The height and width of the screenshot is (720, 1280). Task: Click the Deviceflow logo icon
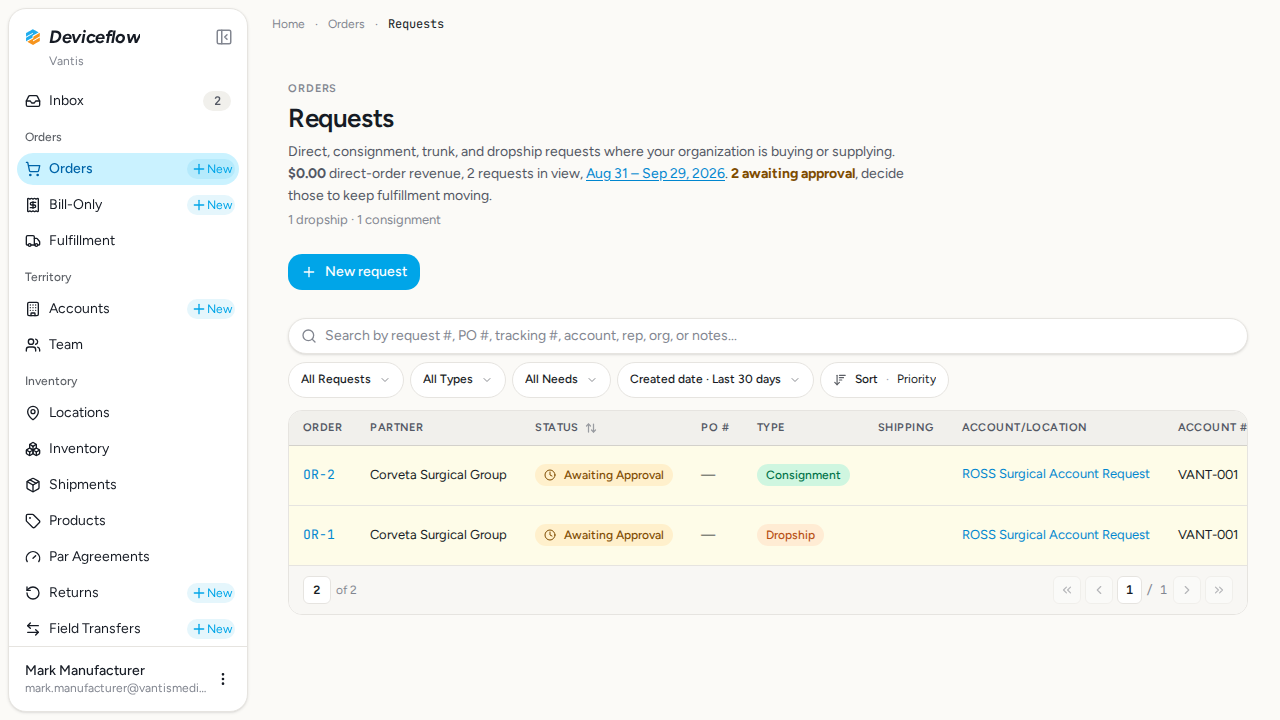33,37
